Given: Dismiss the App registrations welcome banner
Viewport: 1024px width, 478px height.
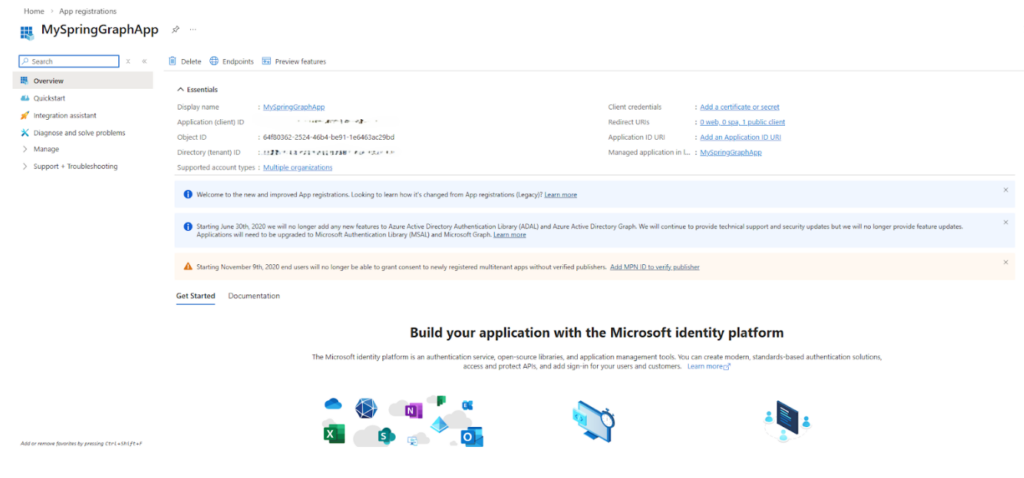Looking at the screenshot, I should pos(1006,189).
